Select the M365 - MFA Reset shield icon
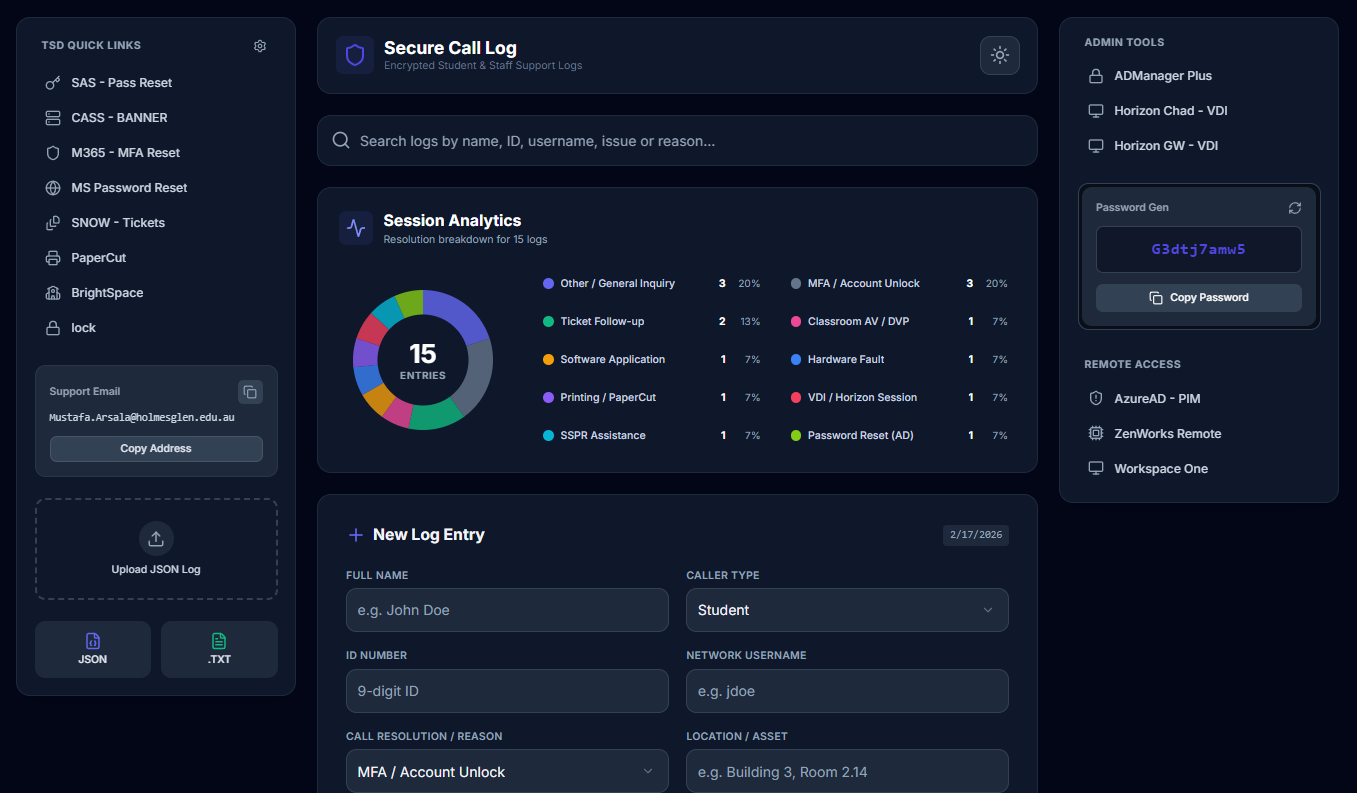Image resolution: width=1357 pixels, height=793 pixels. [x=52, y=152]
